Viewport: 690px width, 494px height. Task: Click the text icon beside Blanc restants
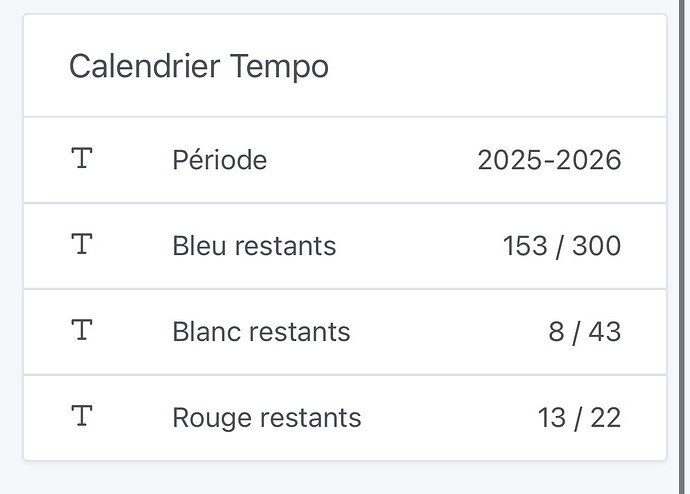point(82,330)
